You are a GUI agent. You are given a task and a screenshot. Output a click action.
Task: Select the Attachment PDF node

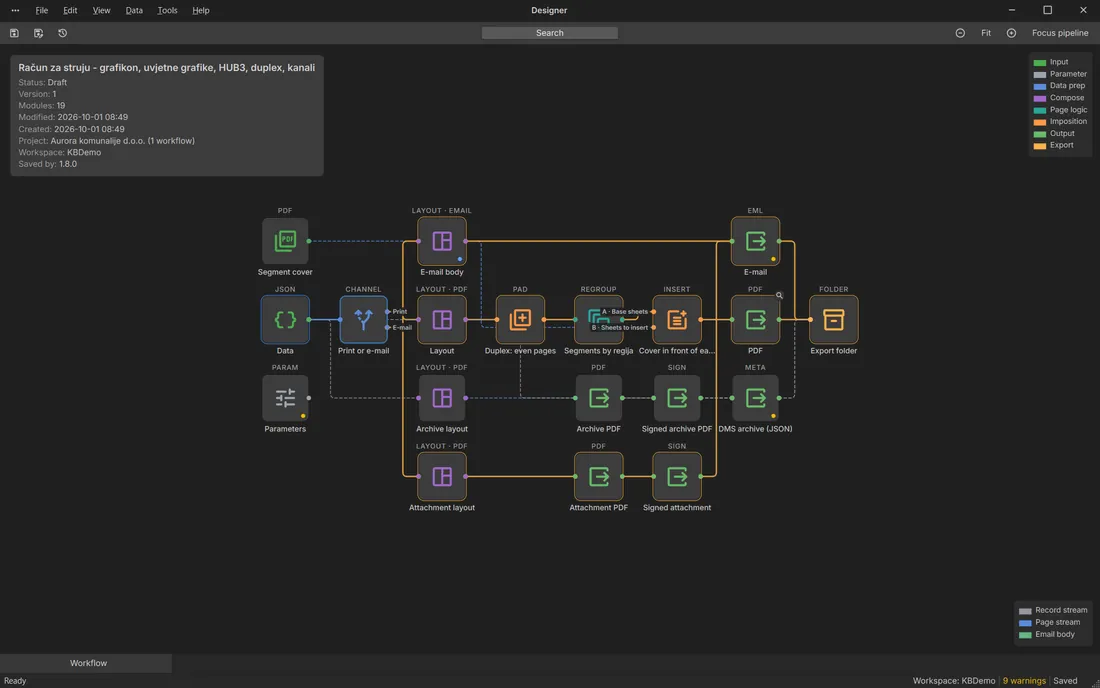[598, 477]
